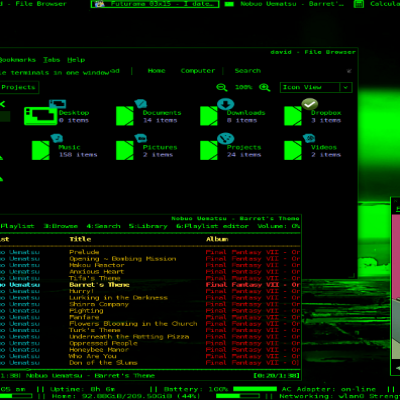Click the Icon View dropdown arrow
This screenshot has width=400, height=400.
[x=346, y=87]
